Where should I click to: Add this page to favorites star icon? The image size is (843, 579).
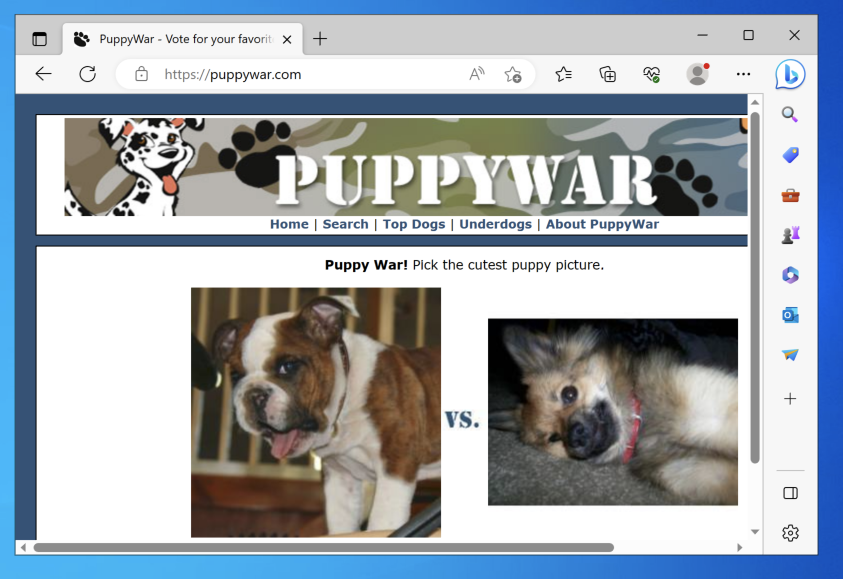513,74
